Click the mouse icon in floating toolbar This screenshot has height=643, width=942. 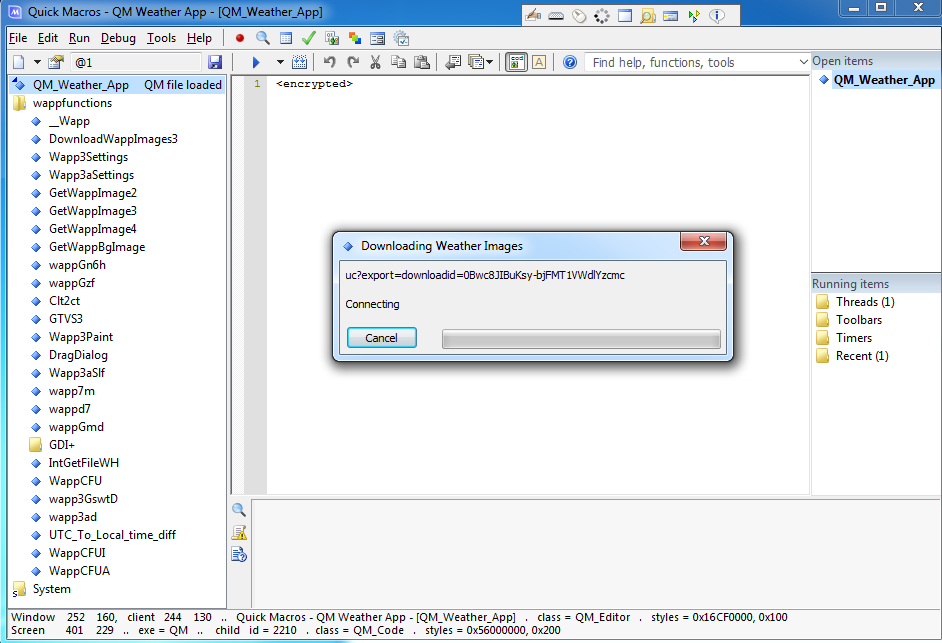(x=579, y=16)
